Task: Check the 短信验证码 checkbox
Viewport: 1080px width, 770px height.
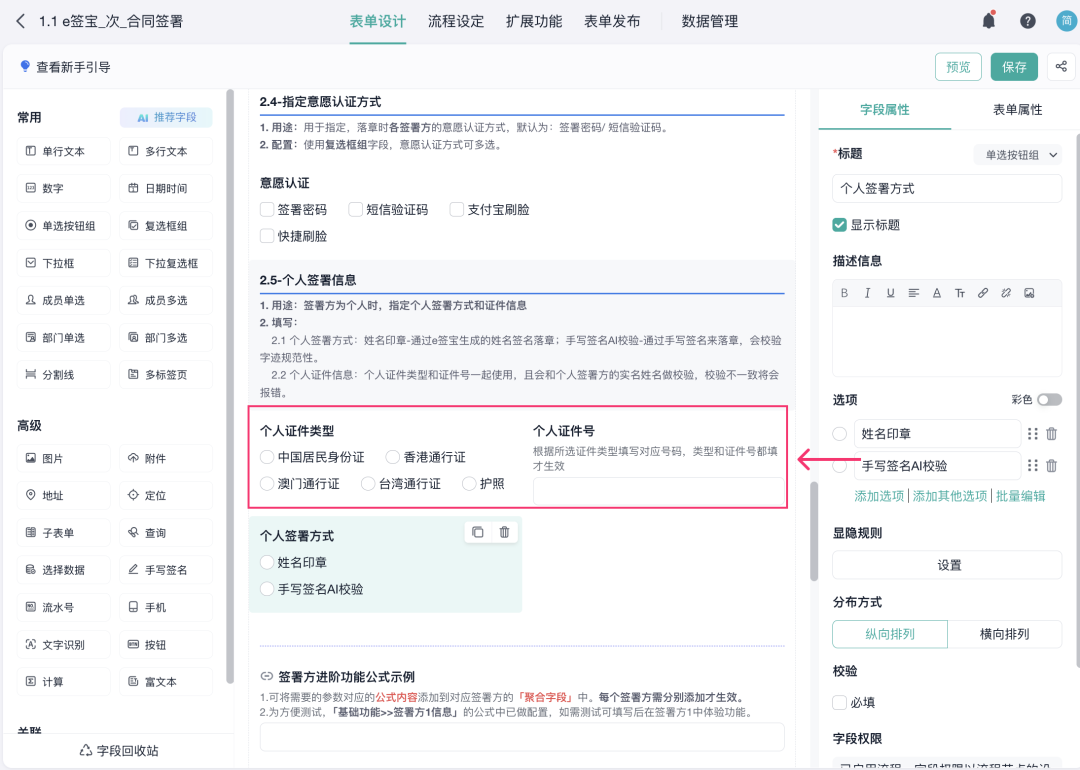Action: [x=355, y=209]
